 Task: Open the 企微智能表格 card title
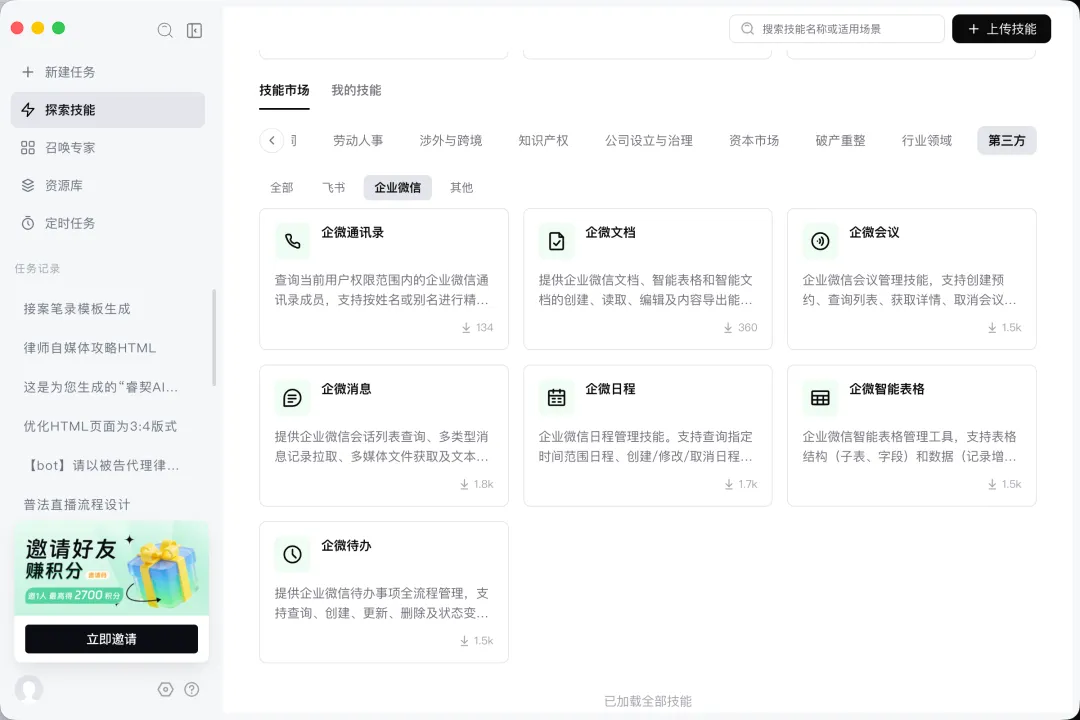tap(886, 389)
